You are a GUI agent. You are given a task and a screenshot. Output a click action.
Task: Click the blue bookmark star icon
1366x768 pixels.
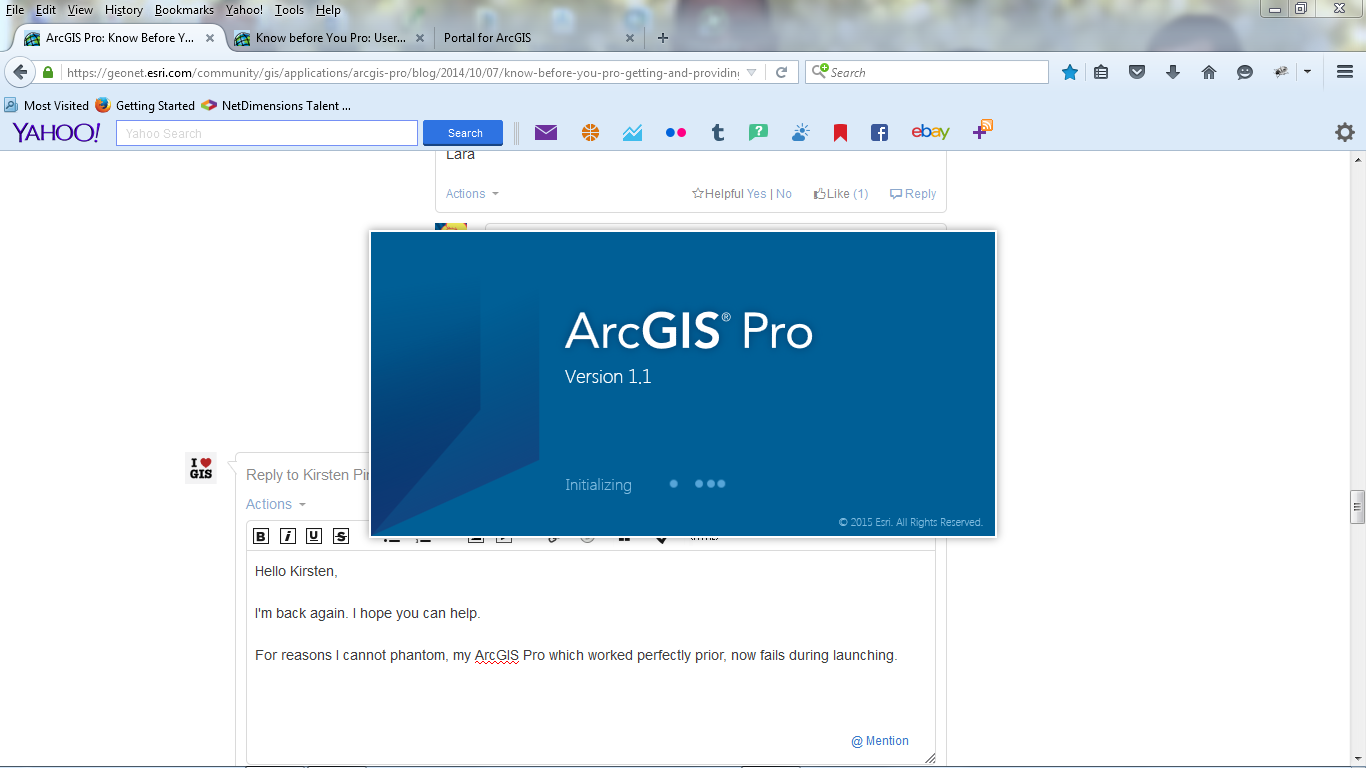1070,72
